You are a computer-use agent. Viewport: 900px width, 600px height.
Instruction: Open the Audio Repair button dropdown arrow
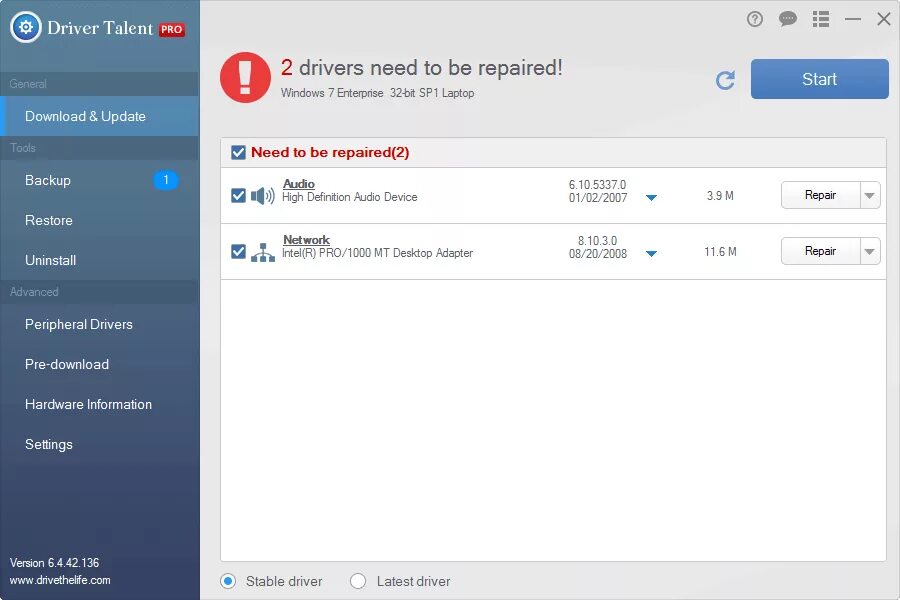point(870,195)
